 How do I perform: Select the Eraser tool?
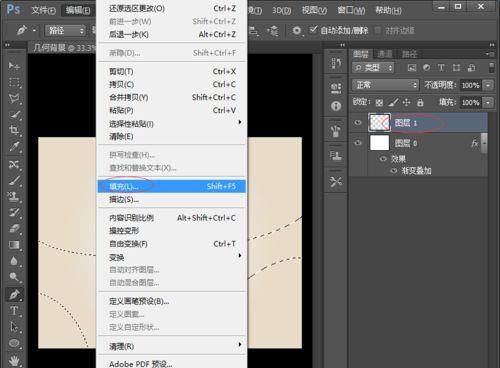[x=14, y=229]
